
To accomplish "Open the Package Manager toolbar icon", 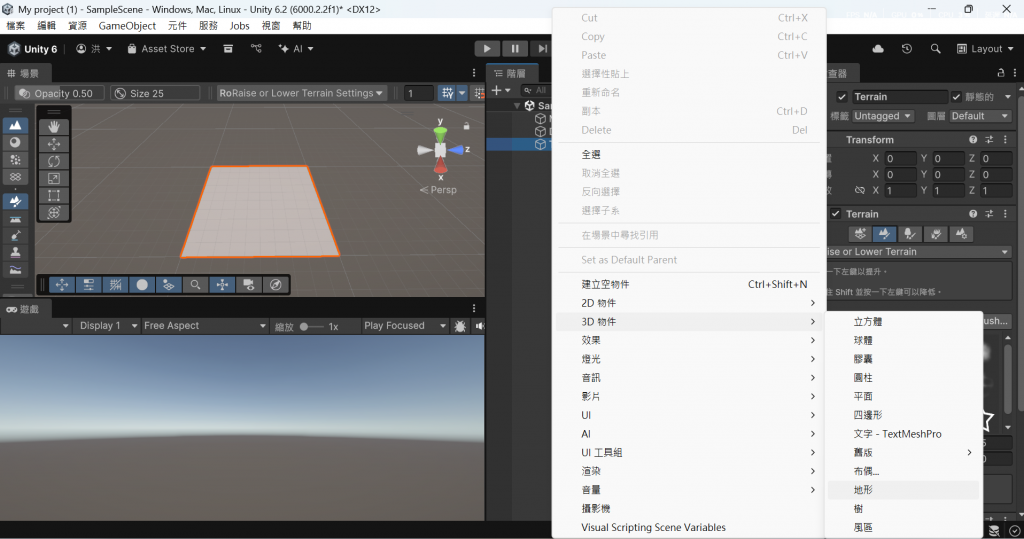I will click(x=228, y=49).
